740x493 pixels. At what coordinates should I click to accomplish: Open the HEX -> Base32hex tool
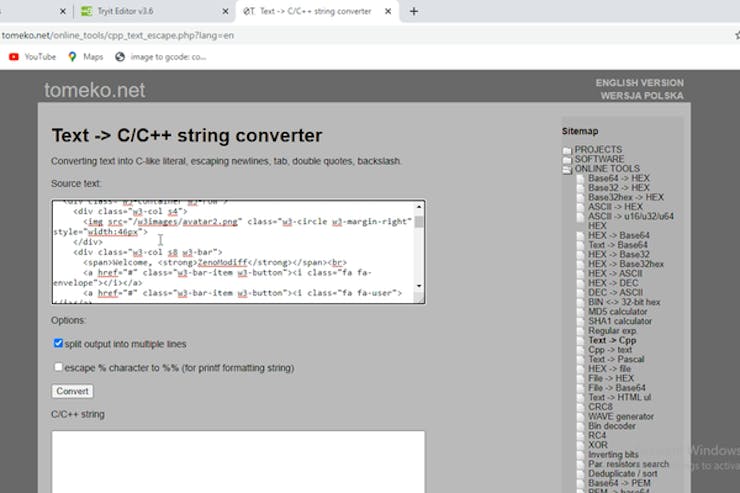626,264
